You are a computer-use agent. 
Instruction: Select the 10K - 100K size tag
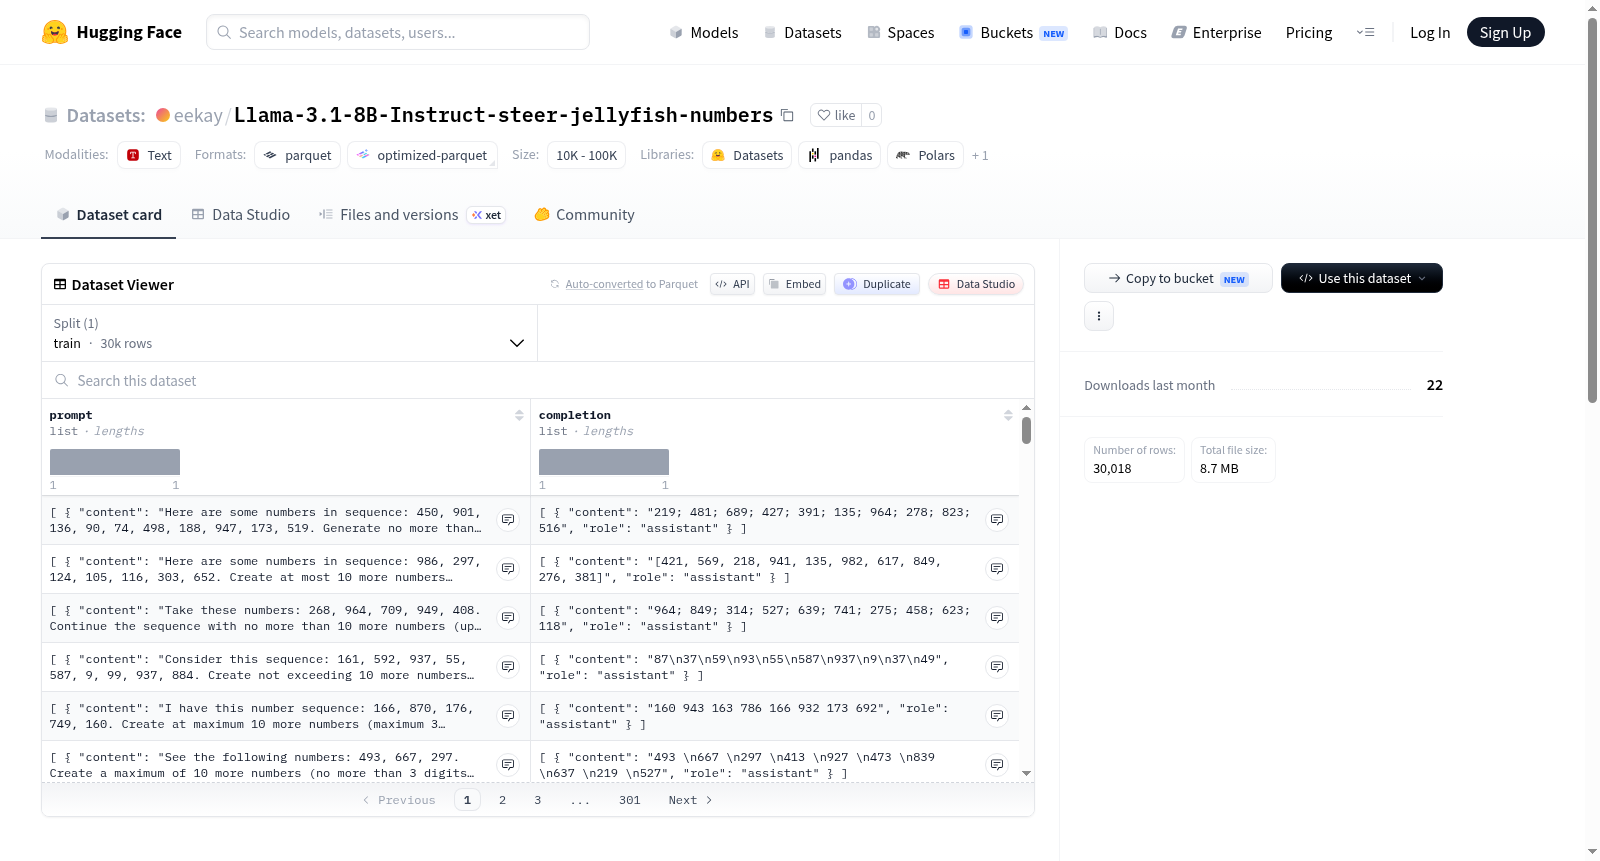point(587,155)
